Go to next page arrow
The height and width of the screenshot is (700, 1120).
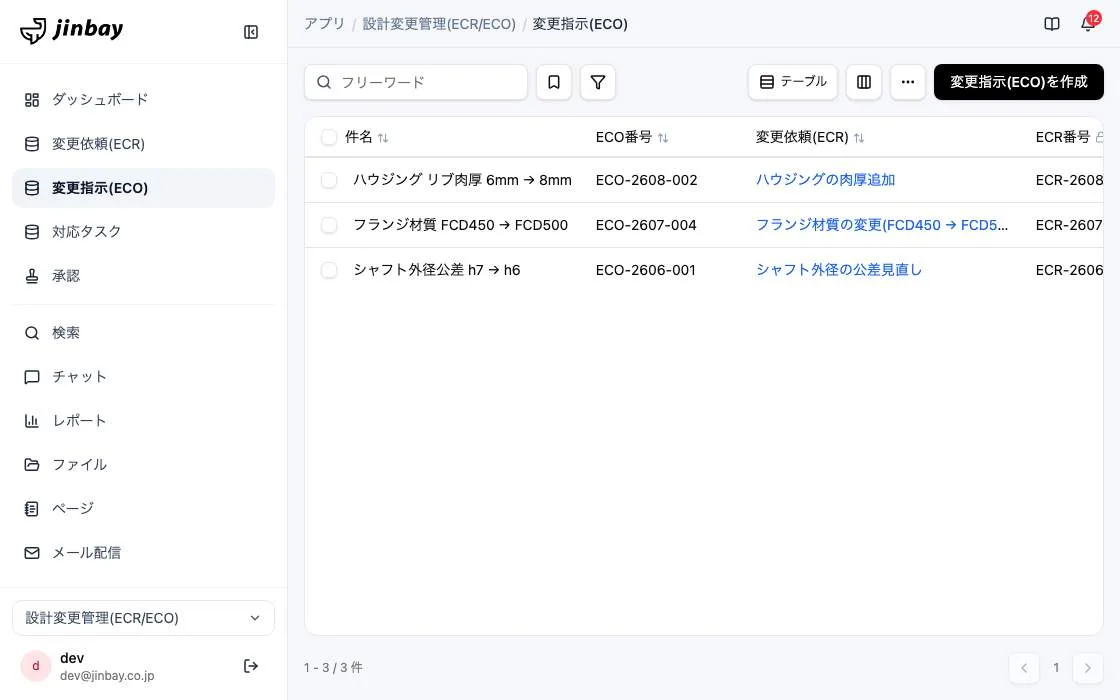click(1088, 668)
